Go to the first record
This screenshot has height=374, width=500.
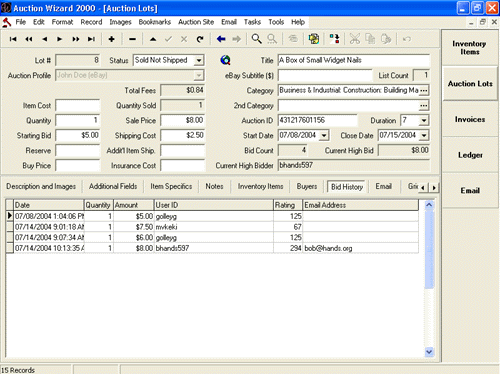[x=13, y=39]
